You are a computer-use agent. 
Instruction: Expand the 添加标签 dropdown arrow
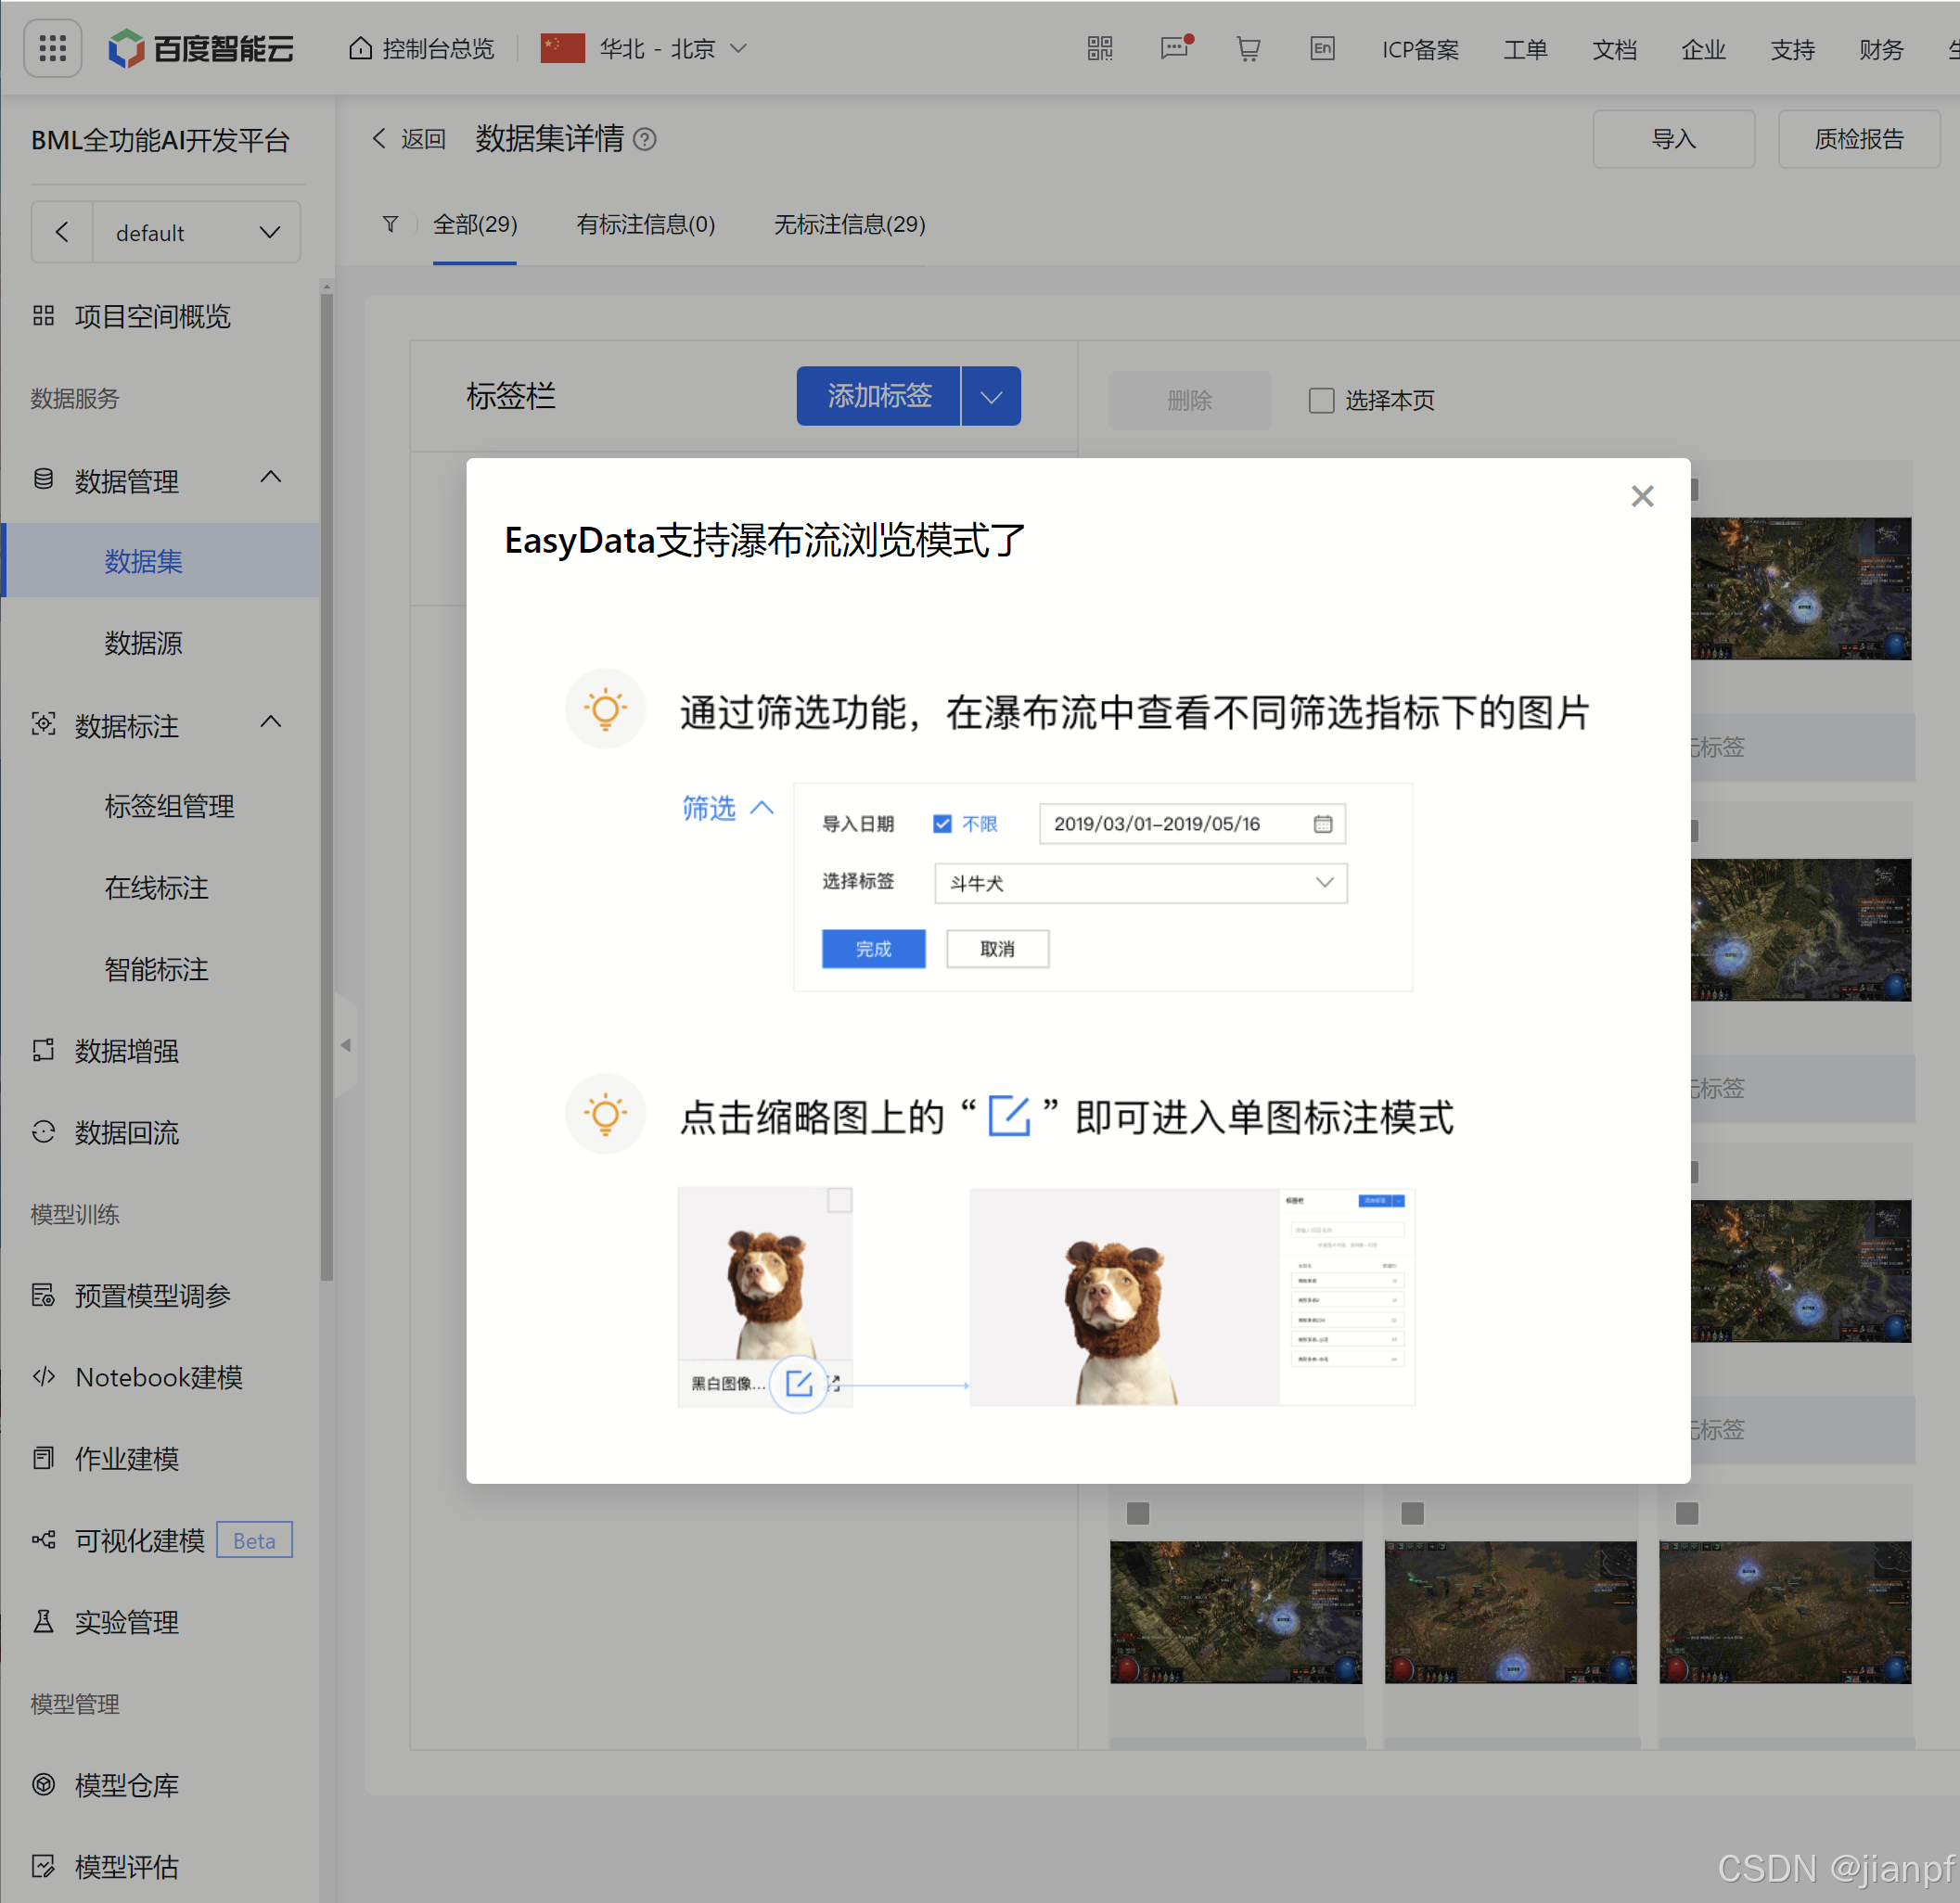pyautogui.click(x=990, y=397)
